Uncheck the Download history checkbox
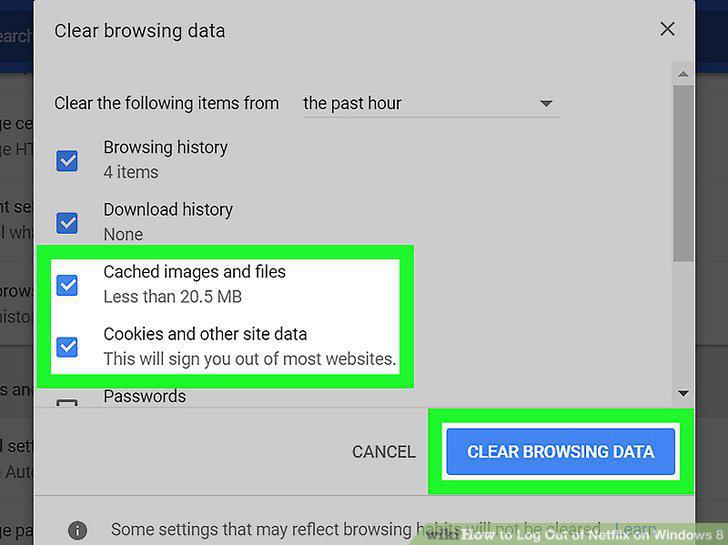Viewport: 728px width, 545px height. [67, 223]
